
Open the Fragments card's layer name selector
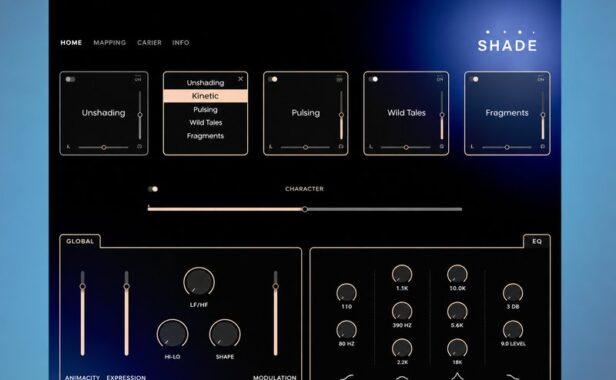click(507, 113)
